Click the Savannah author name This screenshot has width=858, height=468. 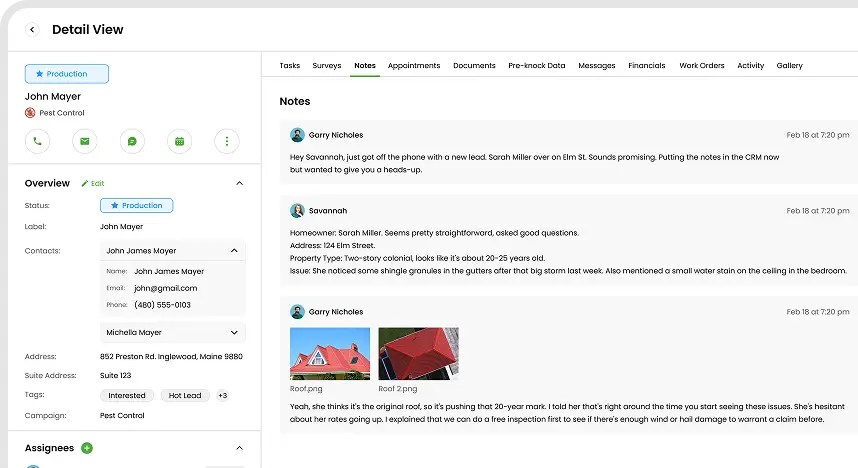click(x=328, y=211)
